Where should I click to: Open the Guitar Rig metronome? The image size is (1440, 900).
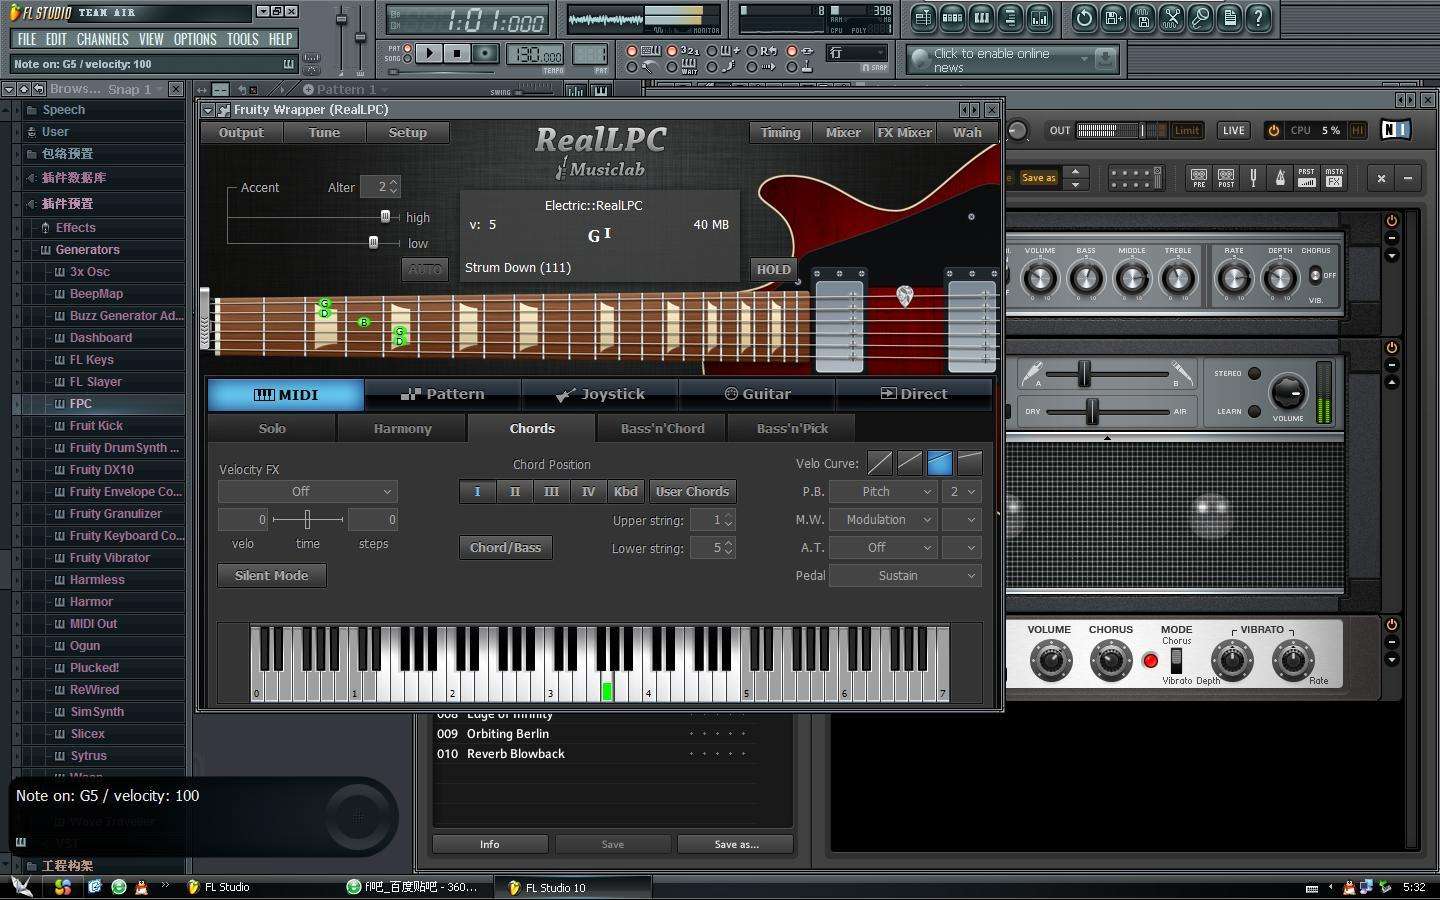pyautogui.click(x=1280, y=178)
